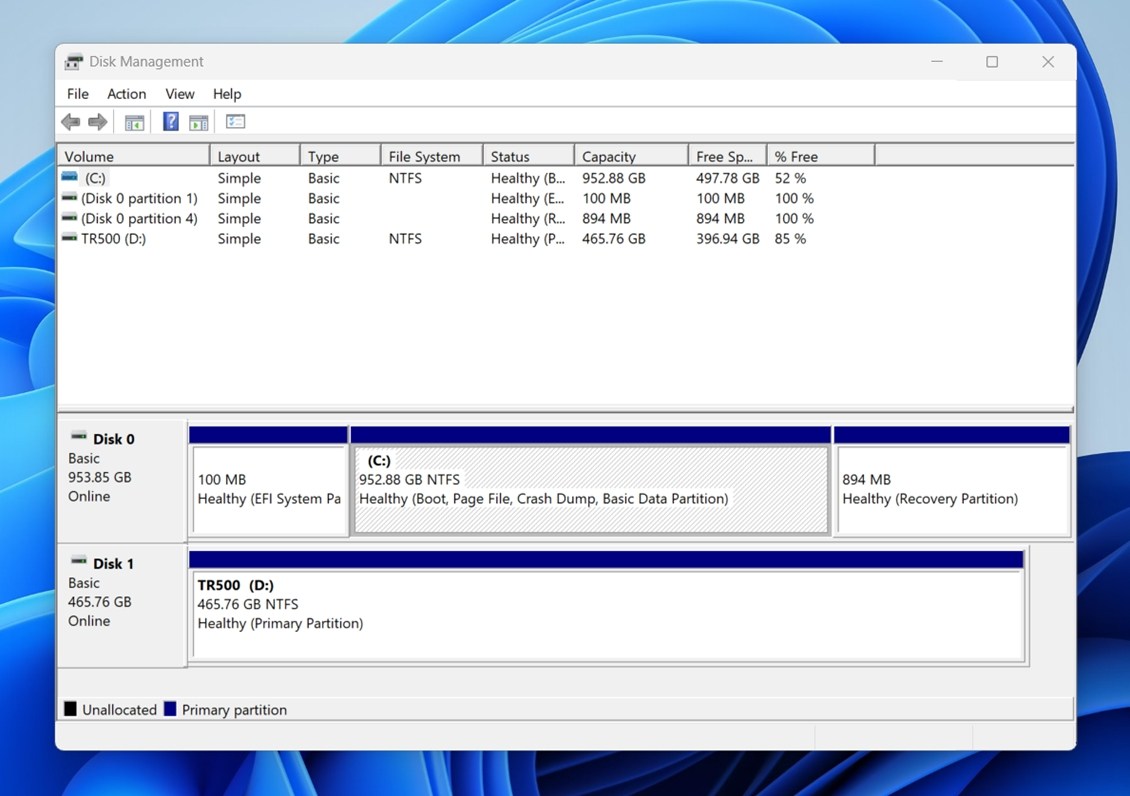The height and width of the screenshot is (796, 1130).
Task: Click Show/Hide Console Tree toolbar icon
Action: 134,122
